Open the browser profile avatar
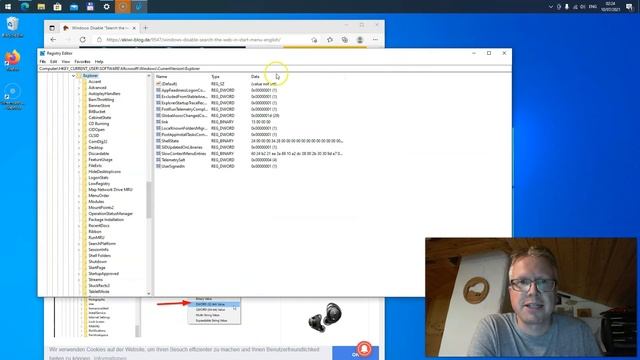Image resolution: width=640 pixels, height=360 pixels. 360,40
